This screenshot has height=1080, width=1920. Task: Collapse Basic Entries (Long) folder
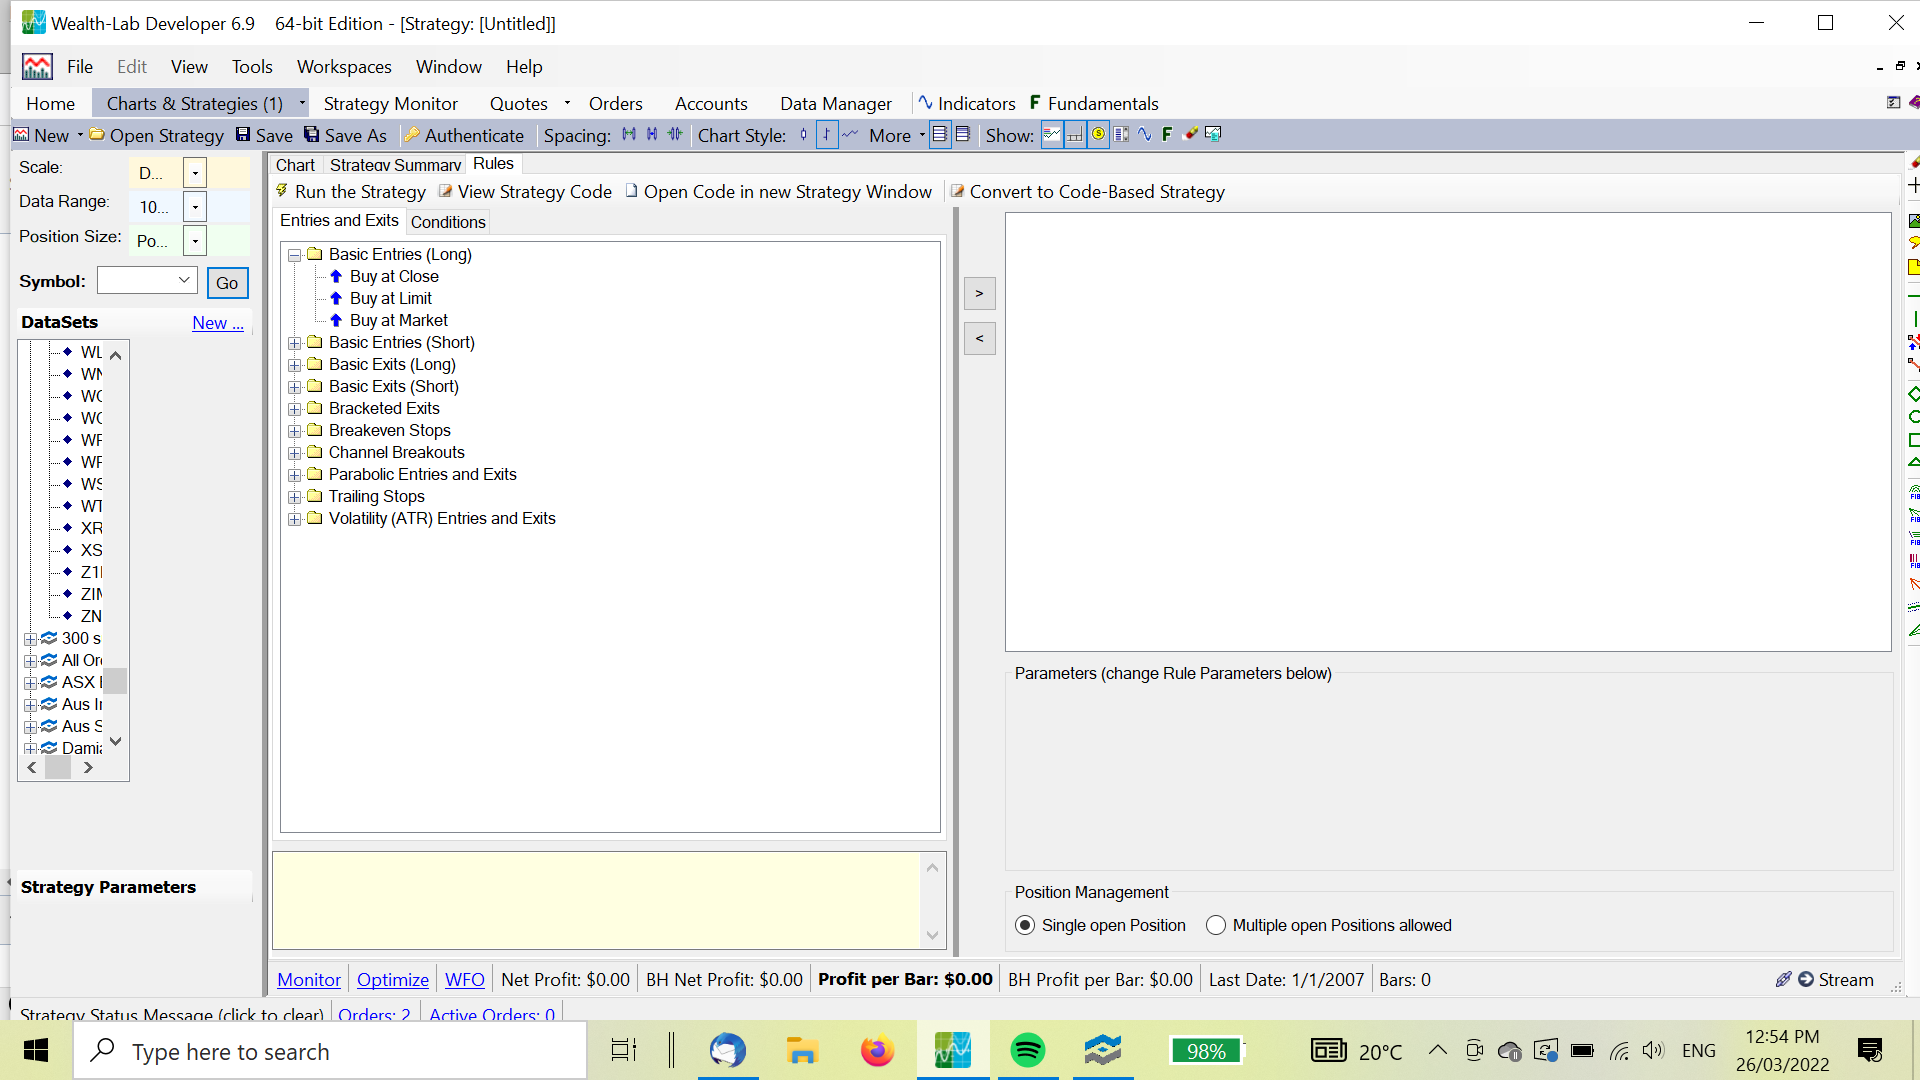(295, 255)
